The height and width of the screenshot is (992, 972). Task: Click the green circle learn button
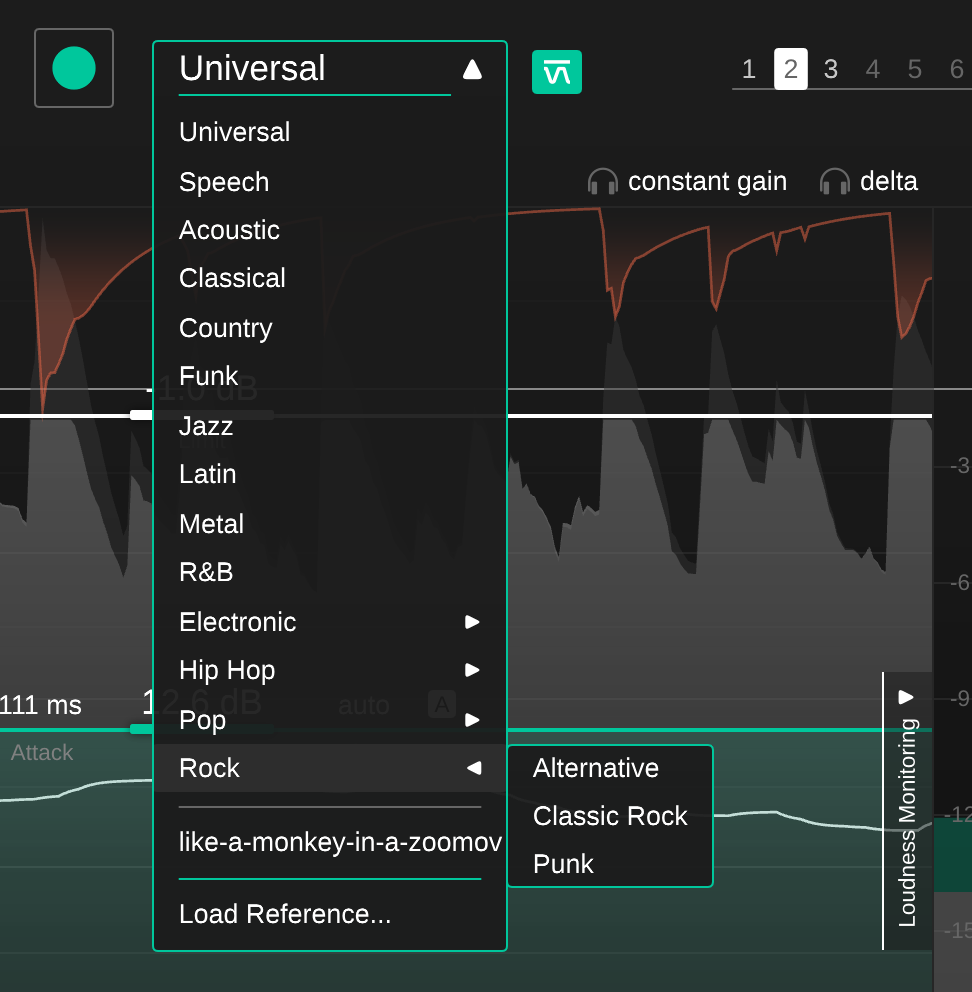[x=74, y=68]
